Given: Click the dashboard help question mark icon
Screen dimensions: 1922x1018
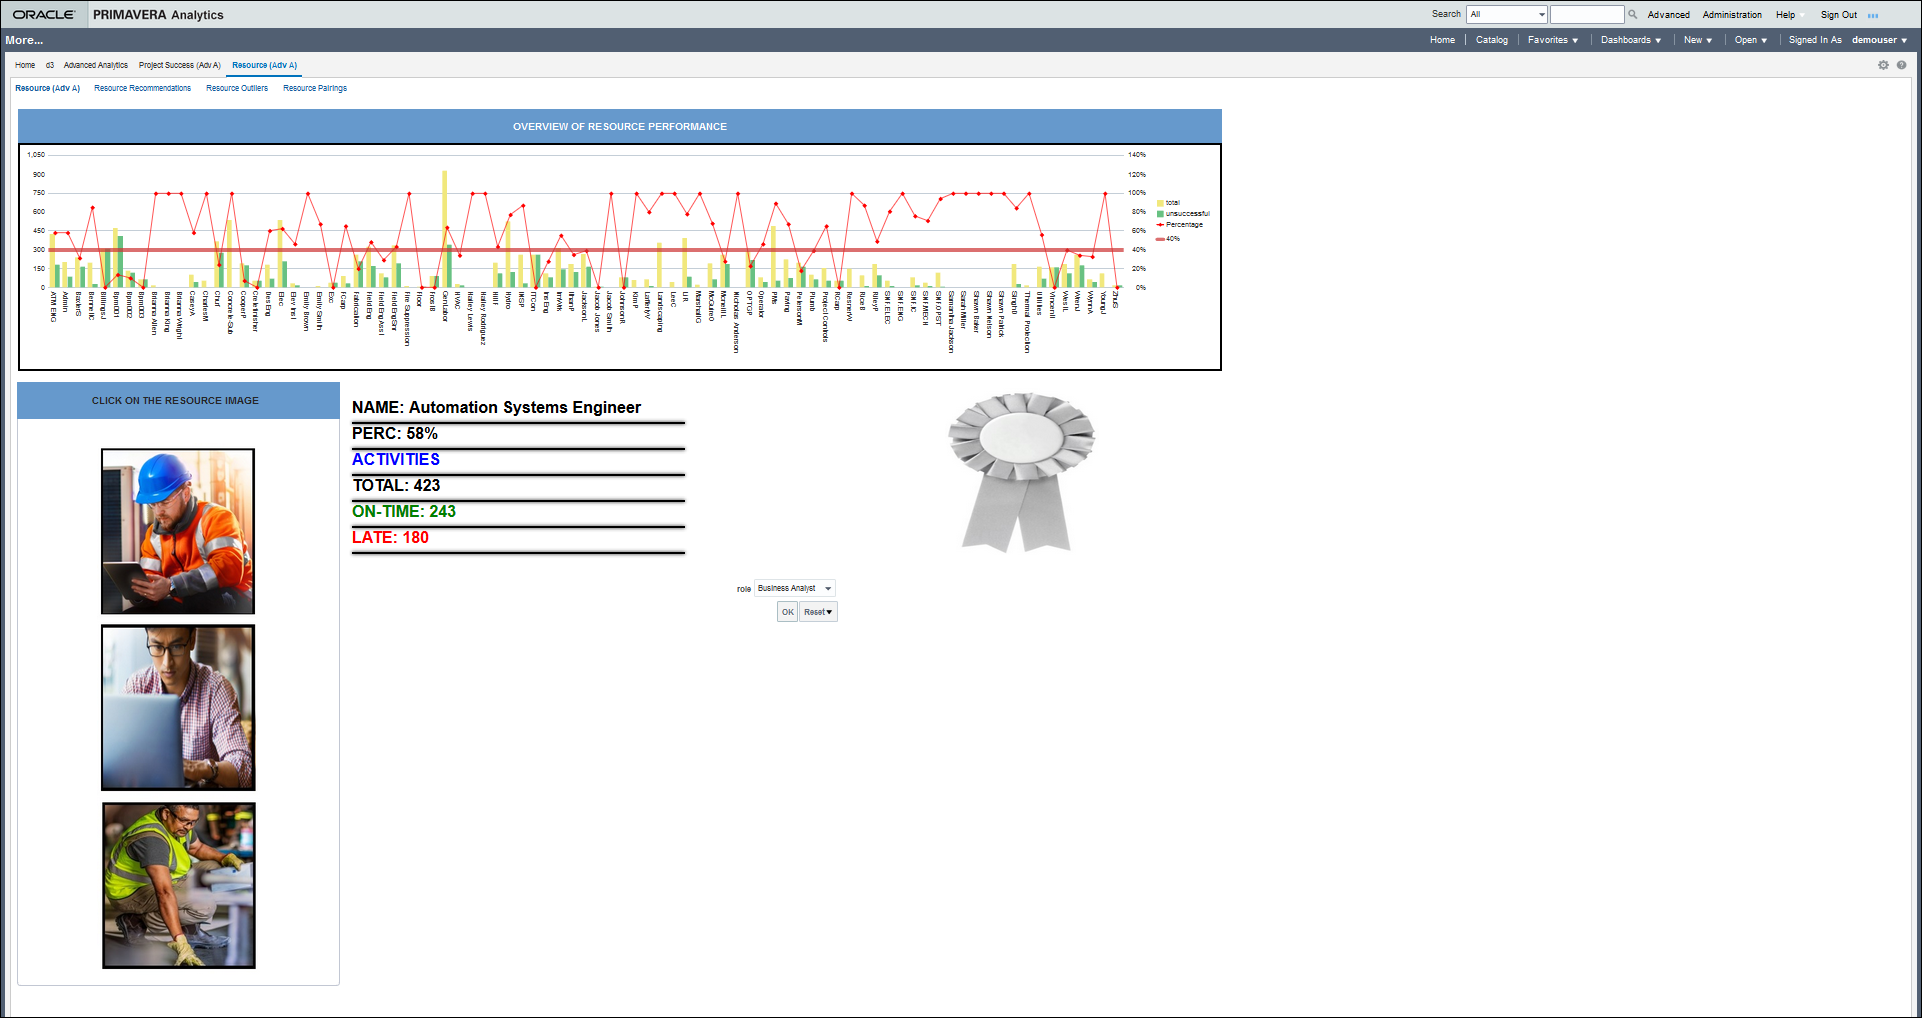Looking at the screenshot, I should click(x=1901, y=65).
